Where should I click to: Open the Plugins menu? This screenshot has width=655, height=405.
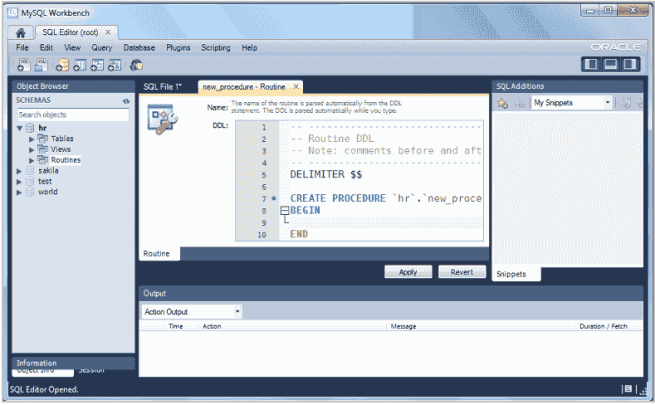(x=178, y=48)
